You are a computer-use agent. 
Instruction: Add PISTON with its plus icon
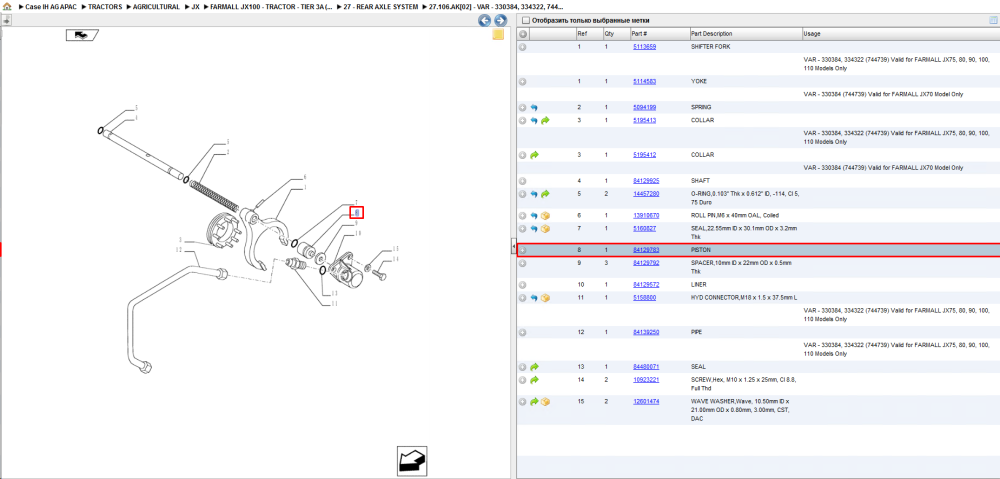click(522, 250)
